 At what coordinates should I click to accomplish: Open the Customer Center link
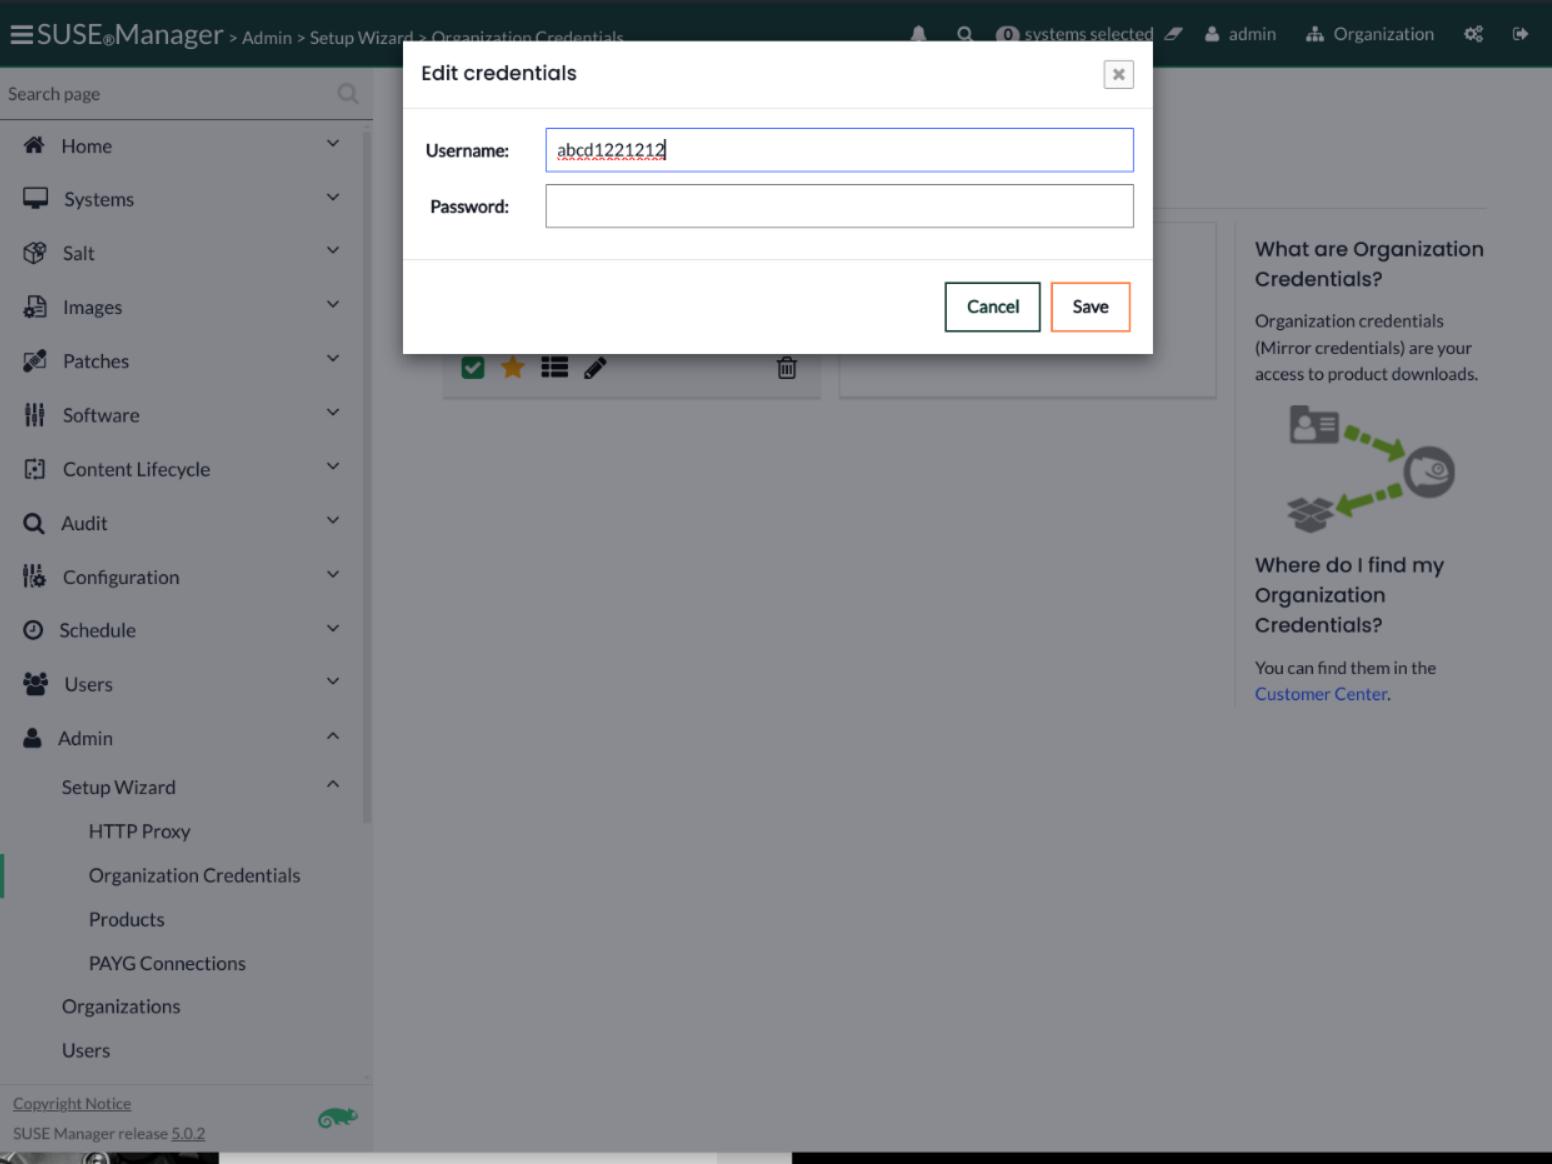(x=1320, y=694)
